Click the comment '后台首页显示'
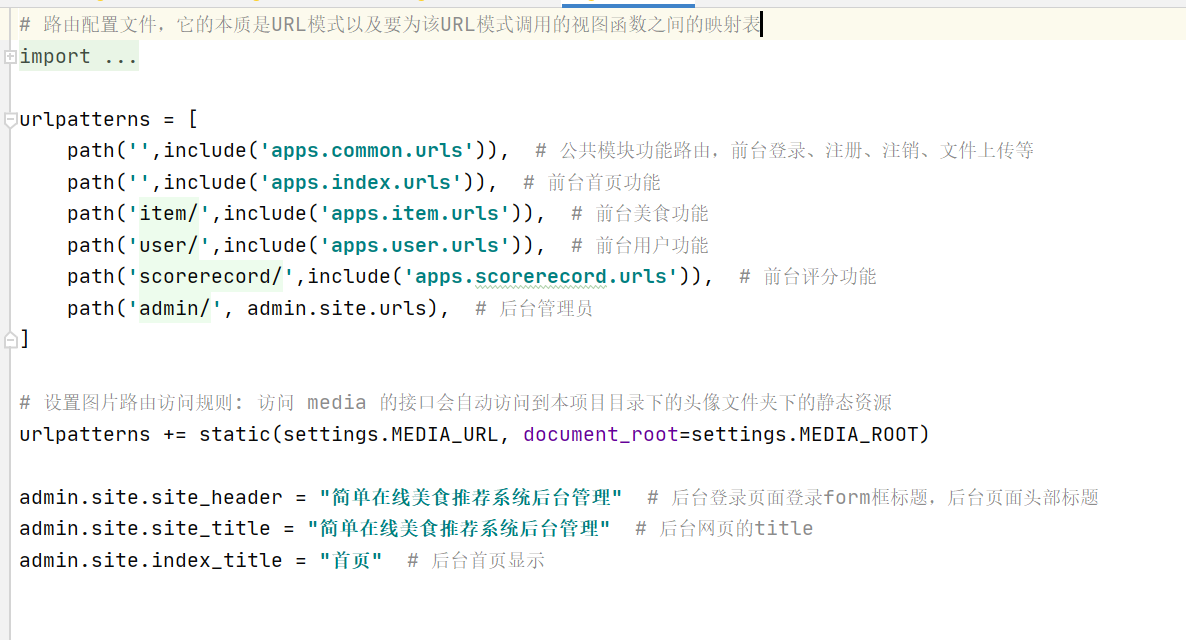Screen dimensions: 1186x640 [476, 561]
